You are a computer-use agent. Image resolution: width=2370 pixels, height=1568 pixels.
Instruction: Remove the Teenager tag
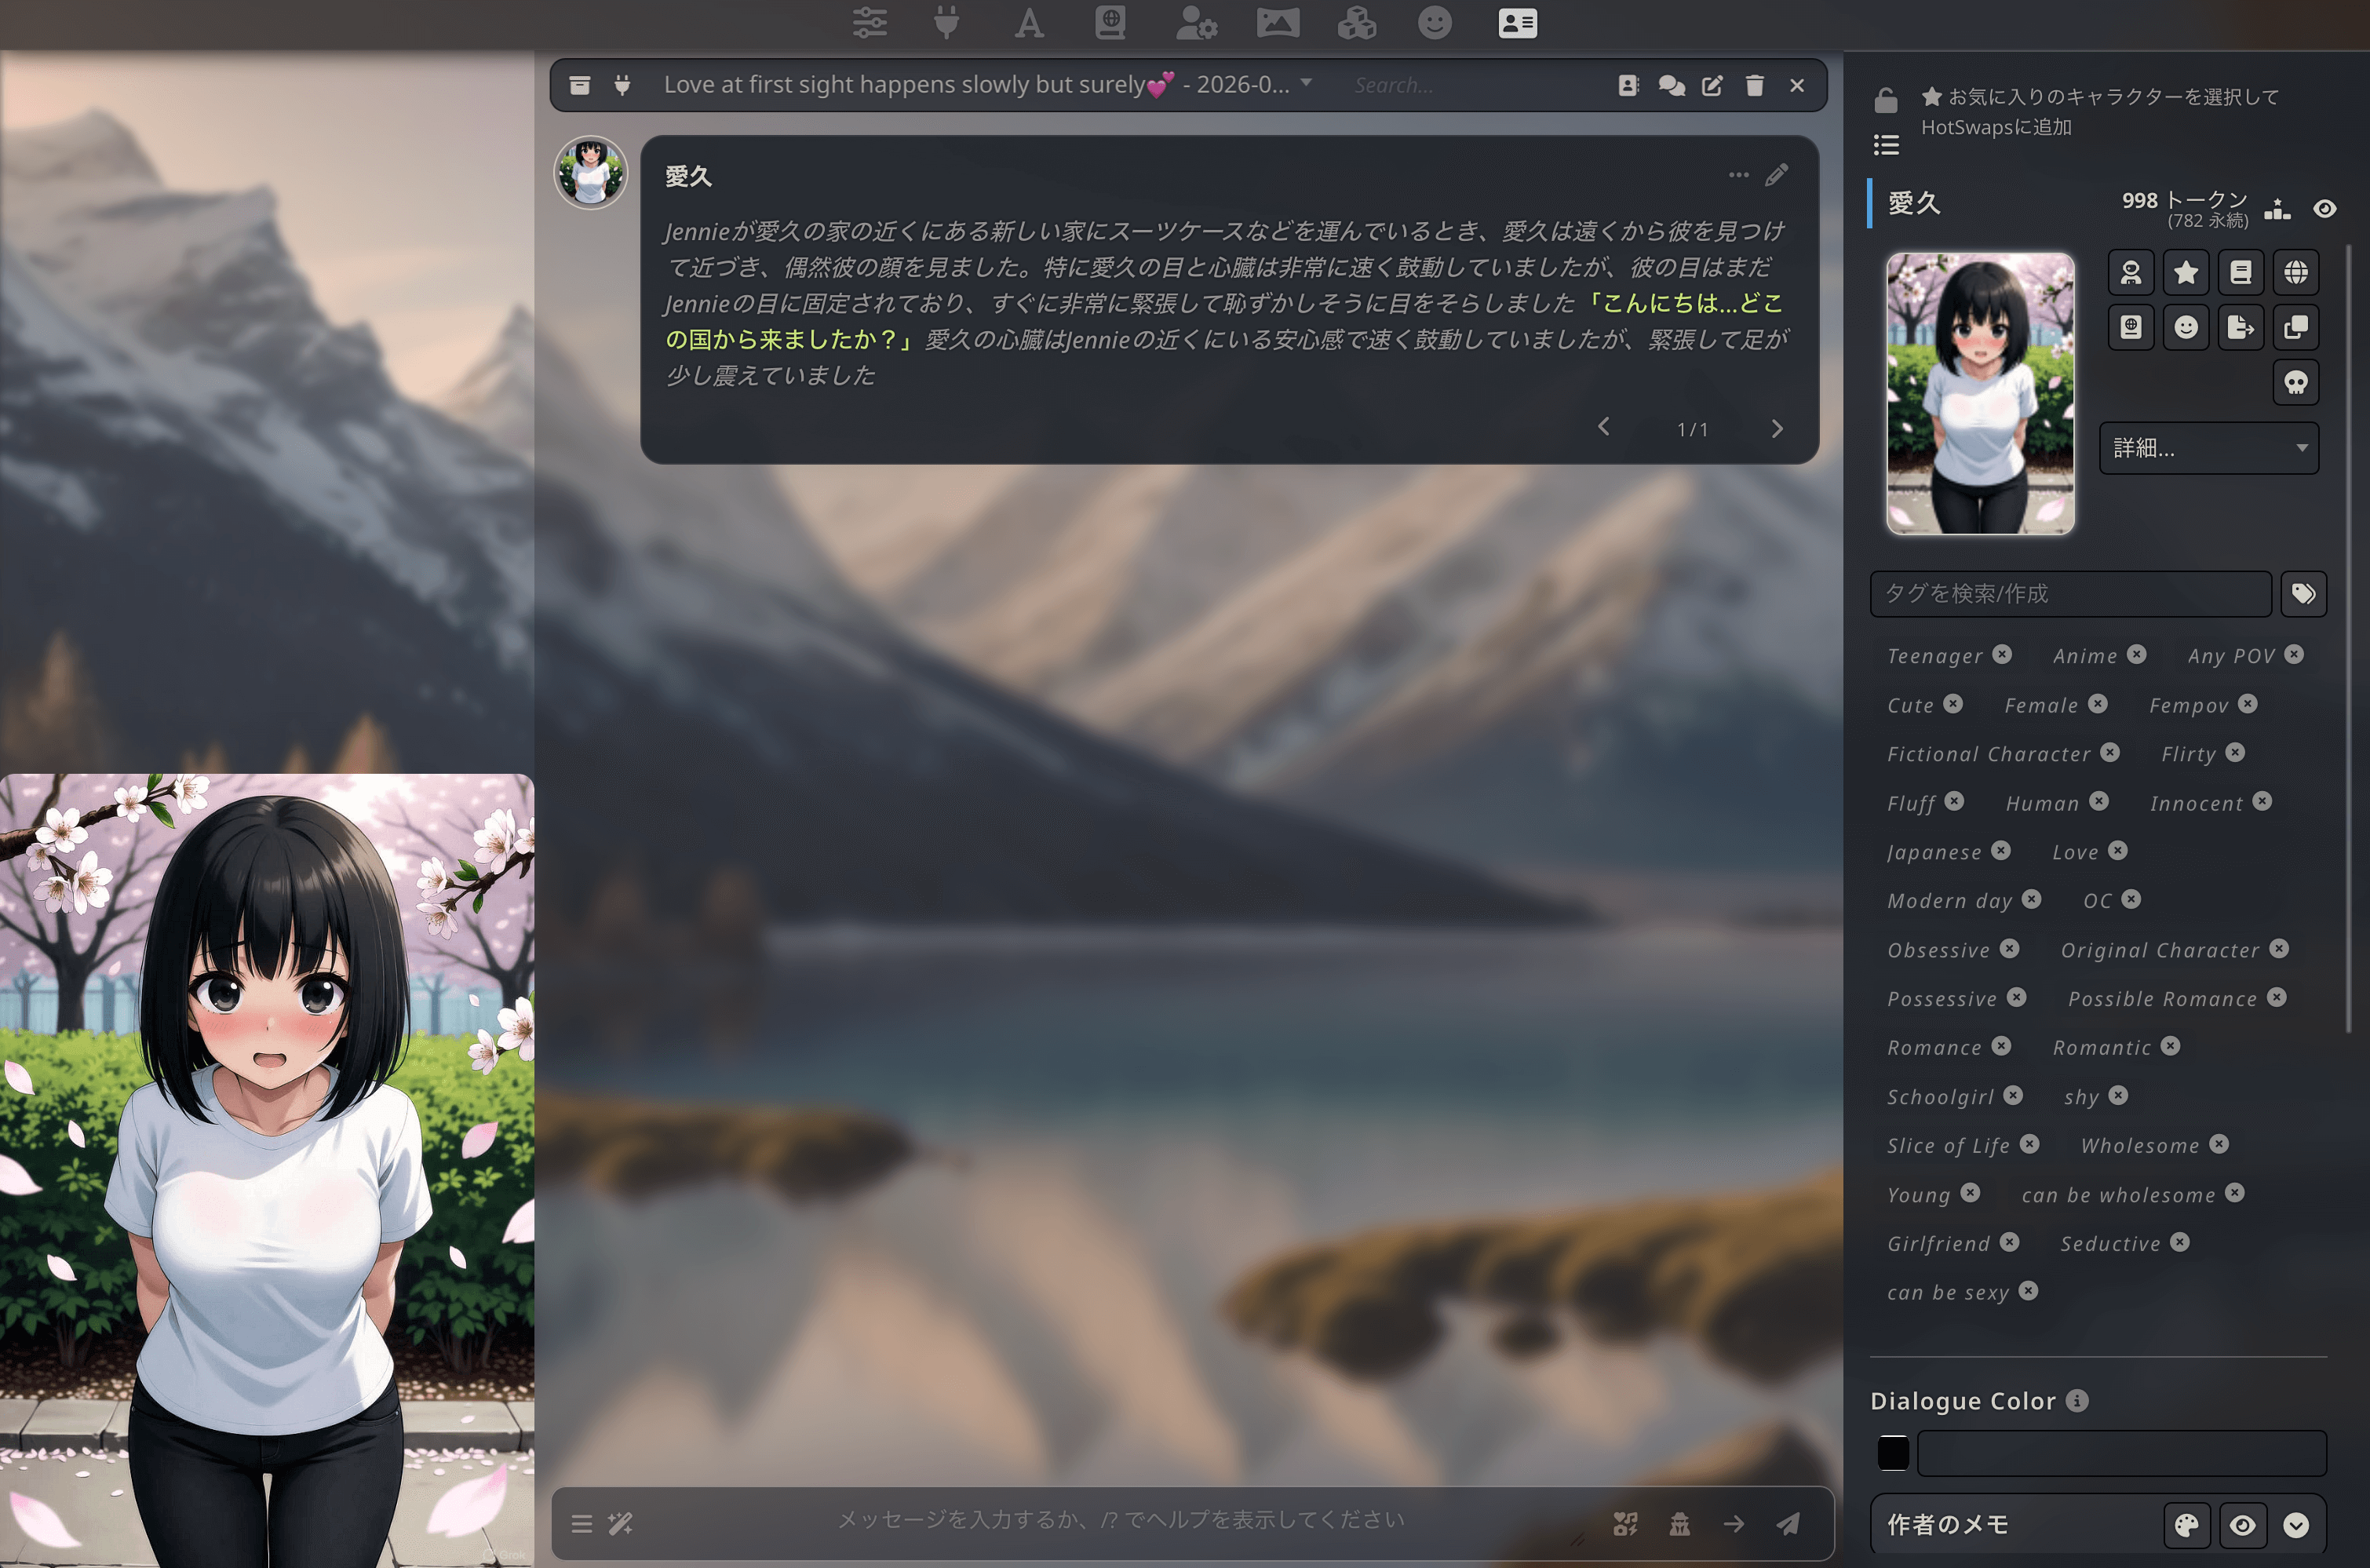(2002, 654)
